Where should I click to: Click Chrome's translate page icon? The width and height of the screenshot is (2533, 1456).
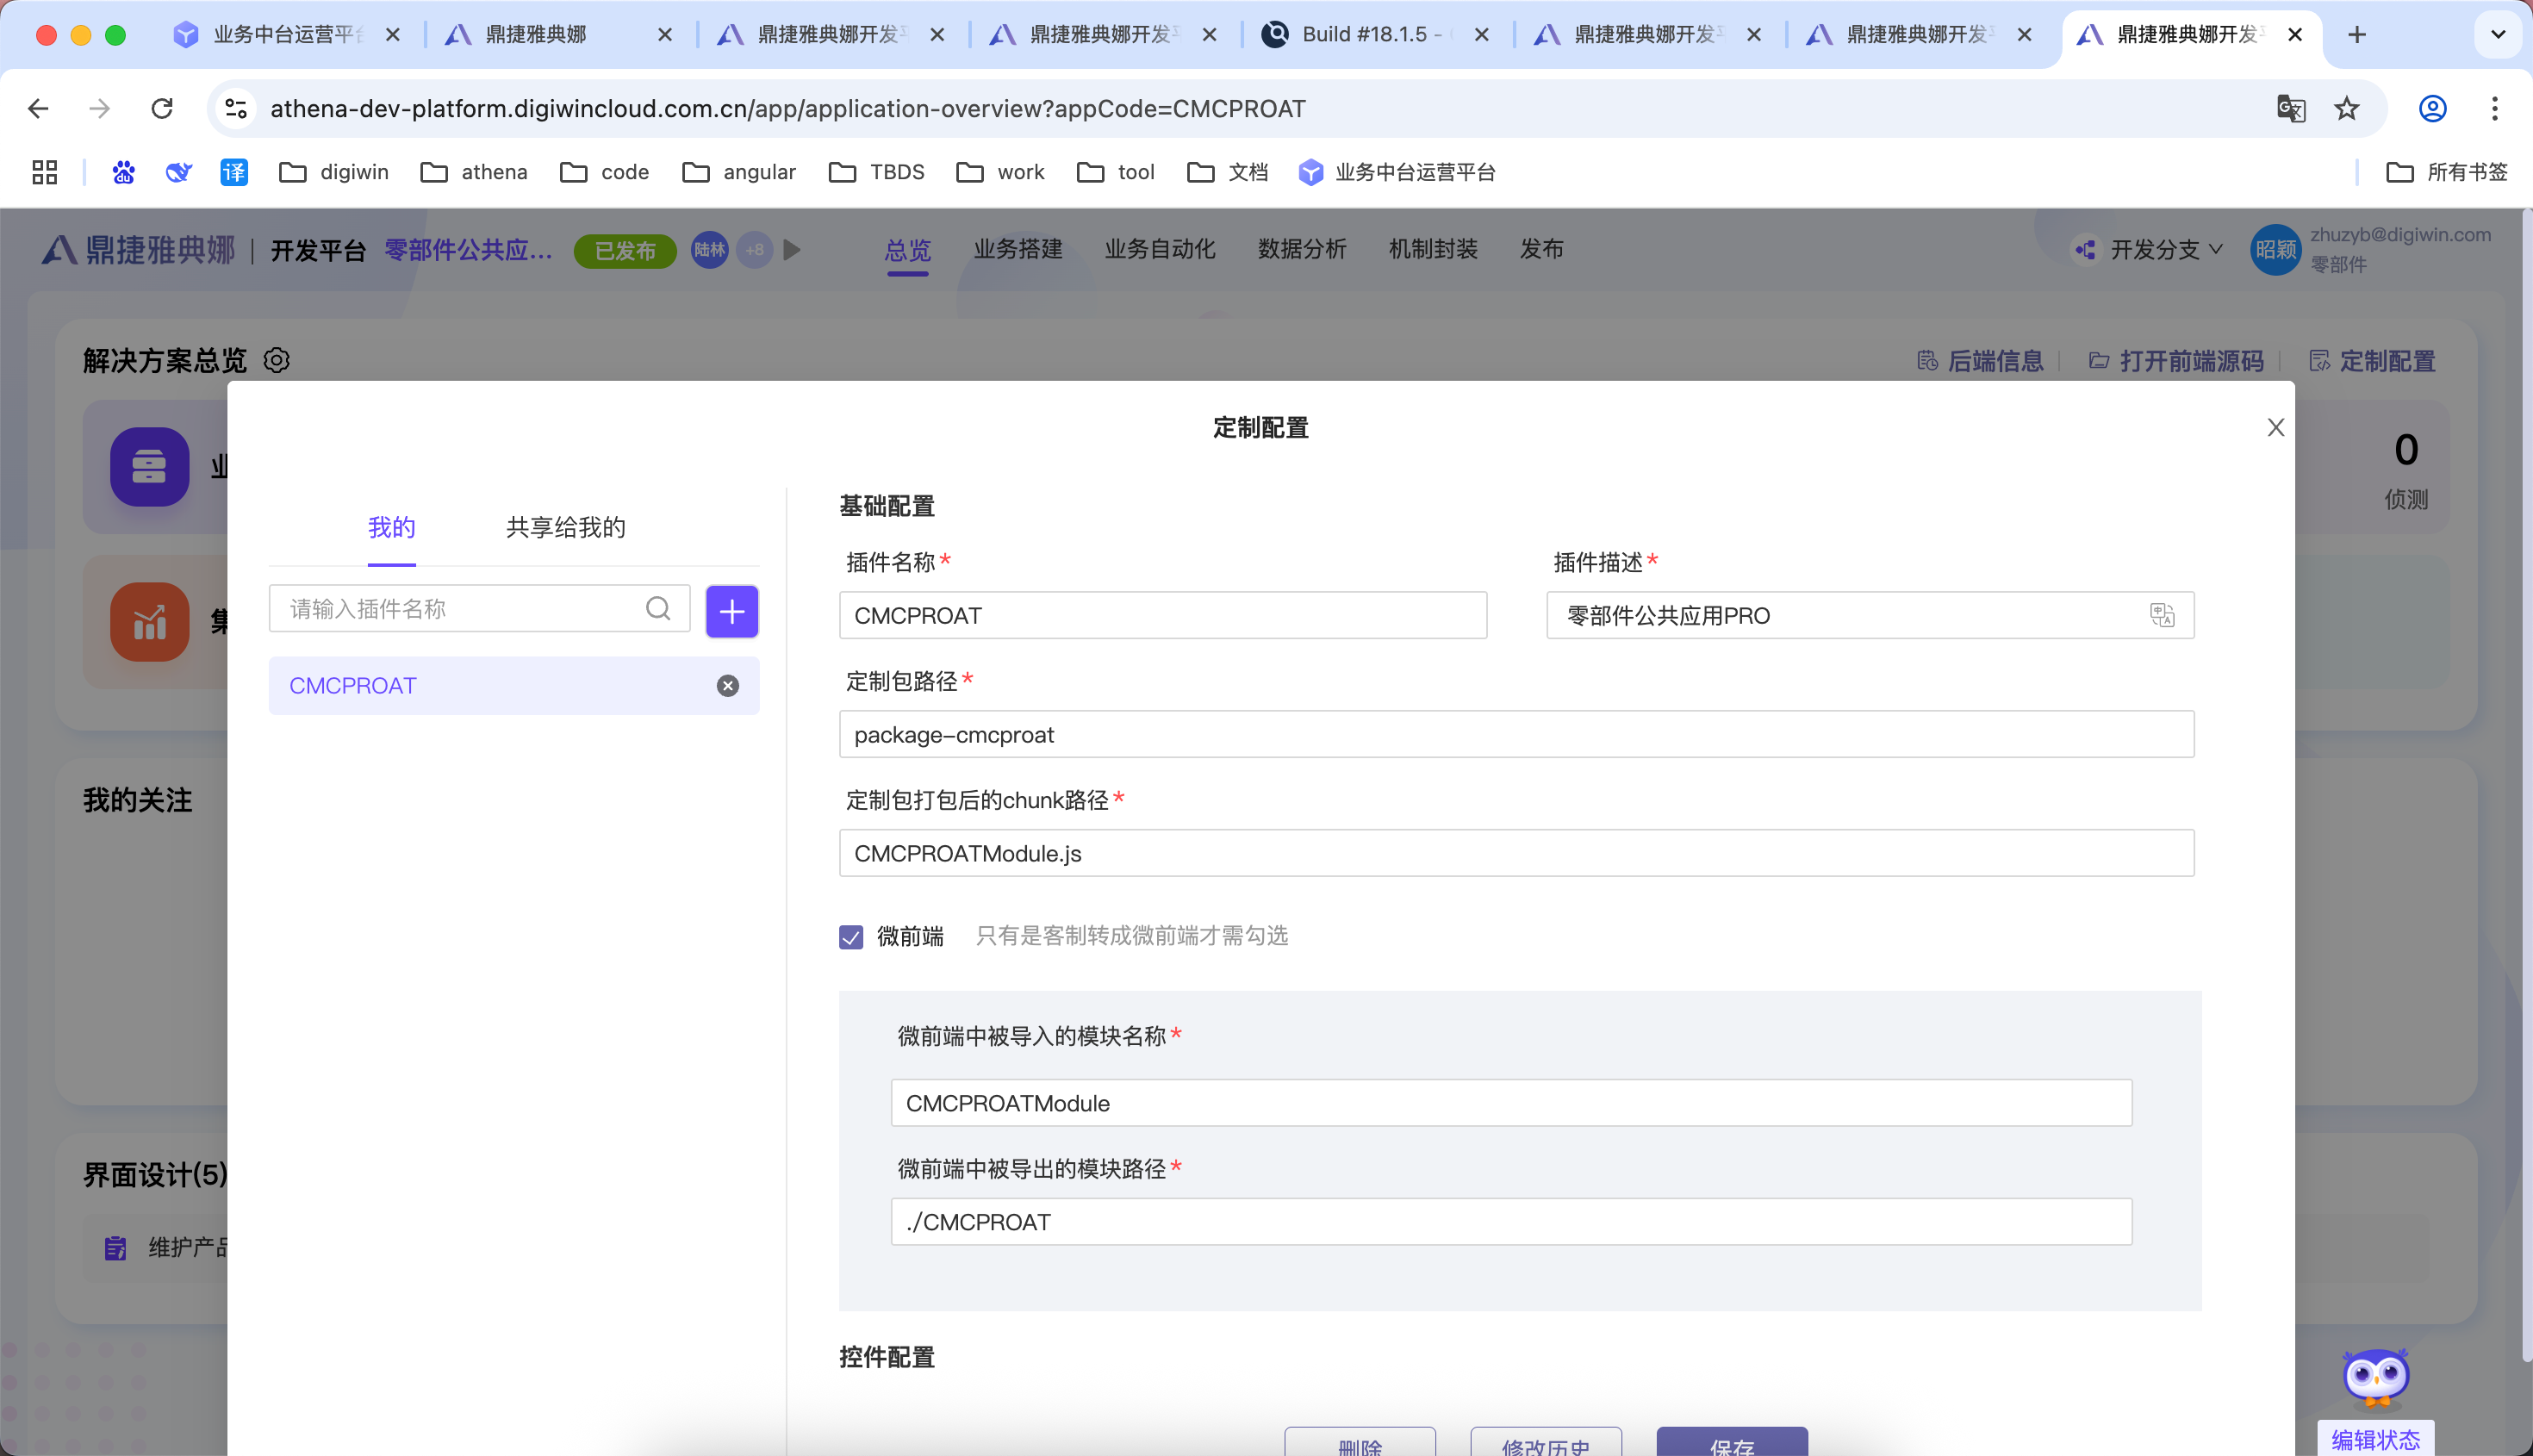click(x=2291, y=108)
